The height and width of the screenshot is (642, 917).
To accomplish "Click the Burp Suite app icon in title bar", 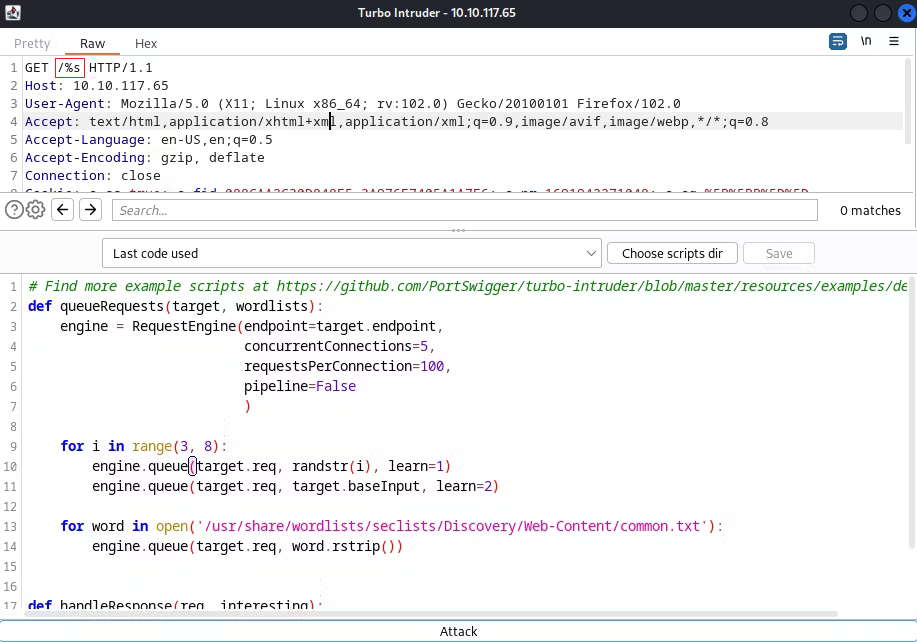I will pyautogui.click(x=13, y=12).
